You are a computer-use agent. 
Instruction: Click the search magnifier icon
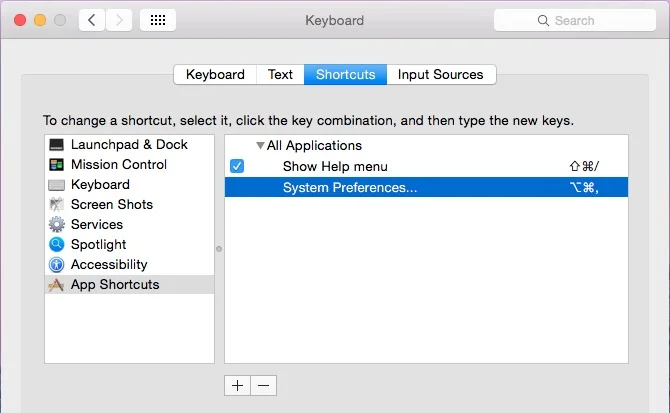click(x=543, y=21)
